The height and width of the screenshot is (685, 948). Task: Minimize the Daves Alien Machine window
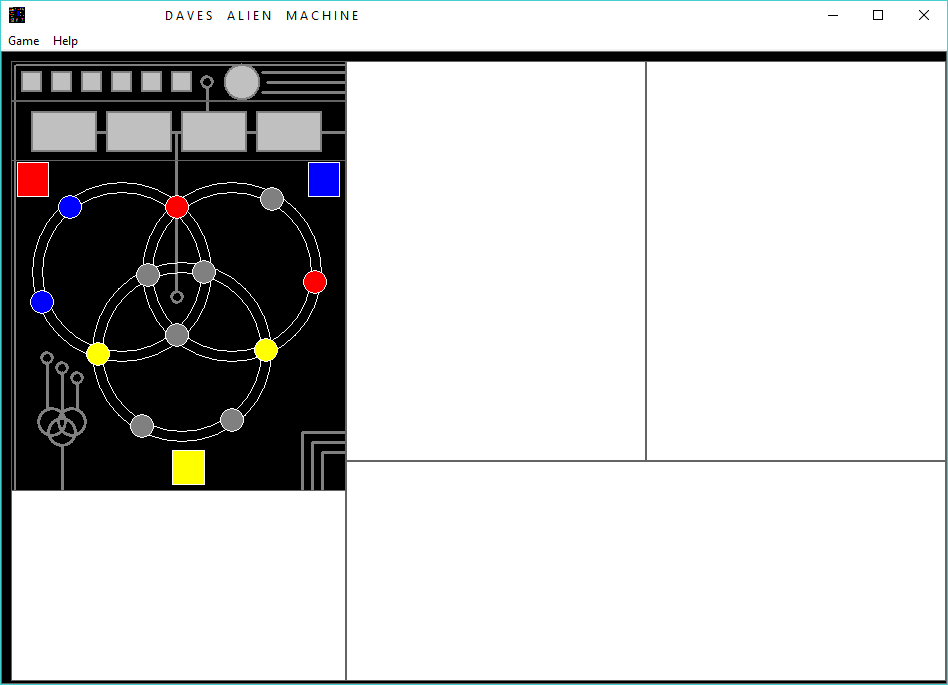point(833,15)
